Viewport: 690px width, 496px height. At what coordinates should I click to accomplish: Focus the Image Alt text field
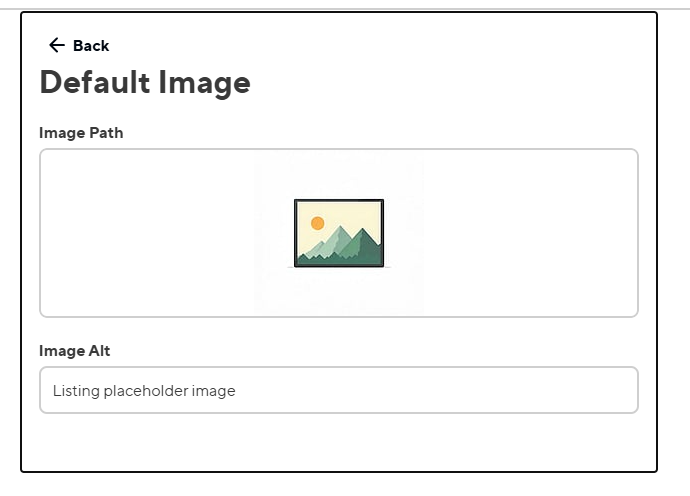tap(339, 390)
